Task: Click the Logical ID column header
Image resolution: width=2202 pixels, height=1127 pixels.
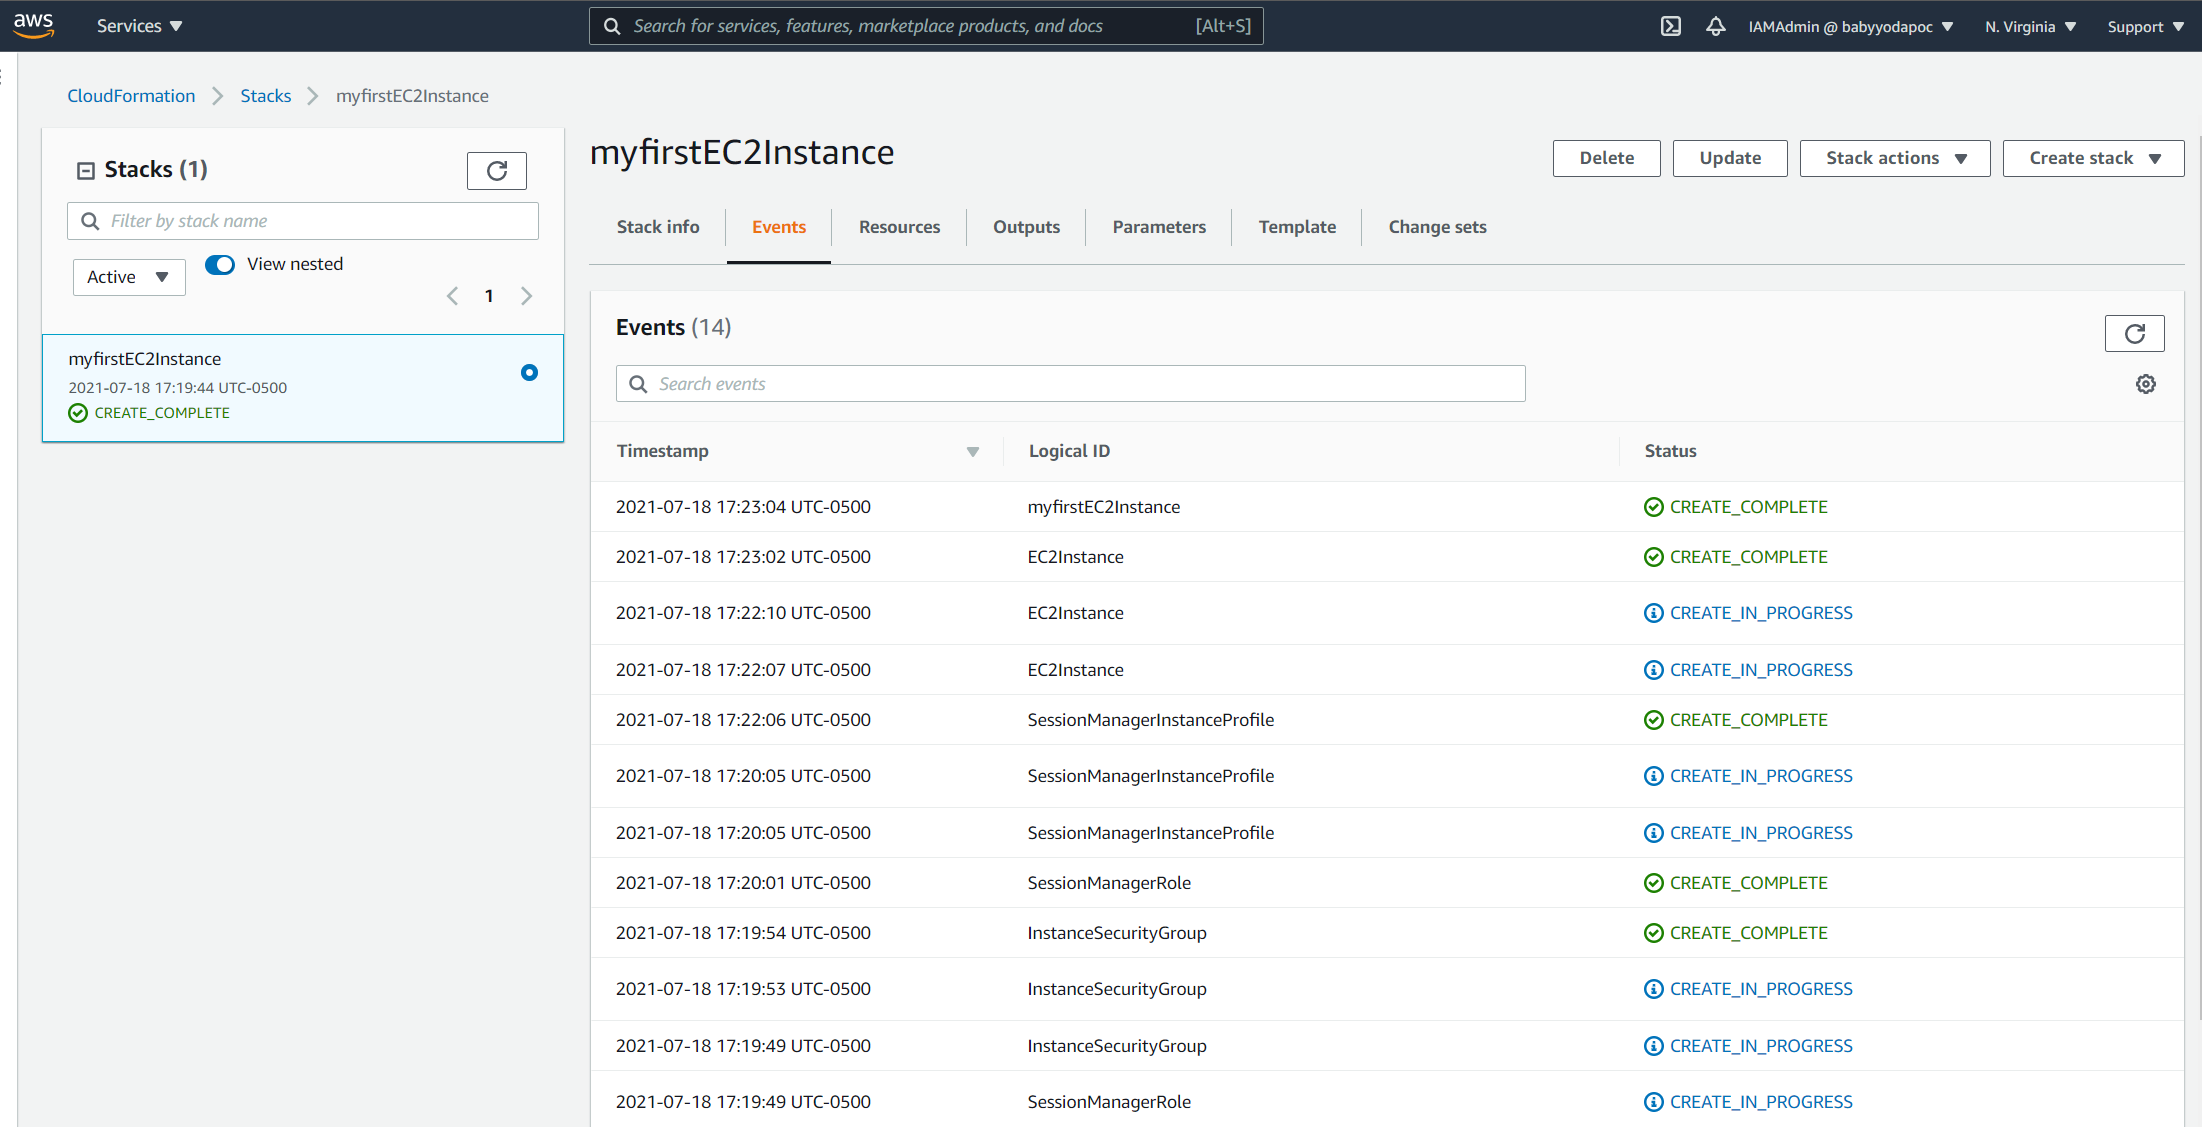Action: 1069,451
